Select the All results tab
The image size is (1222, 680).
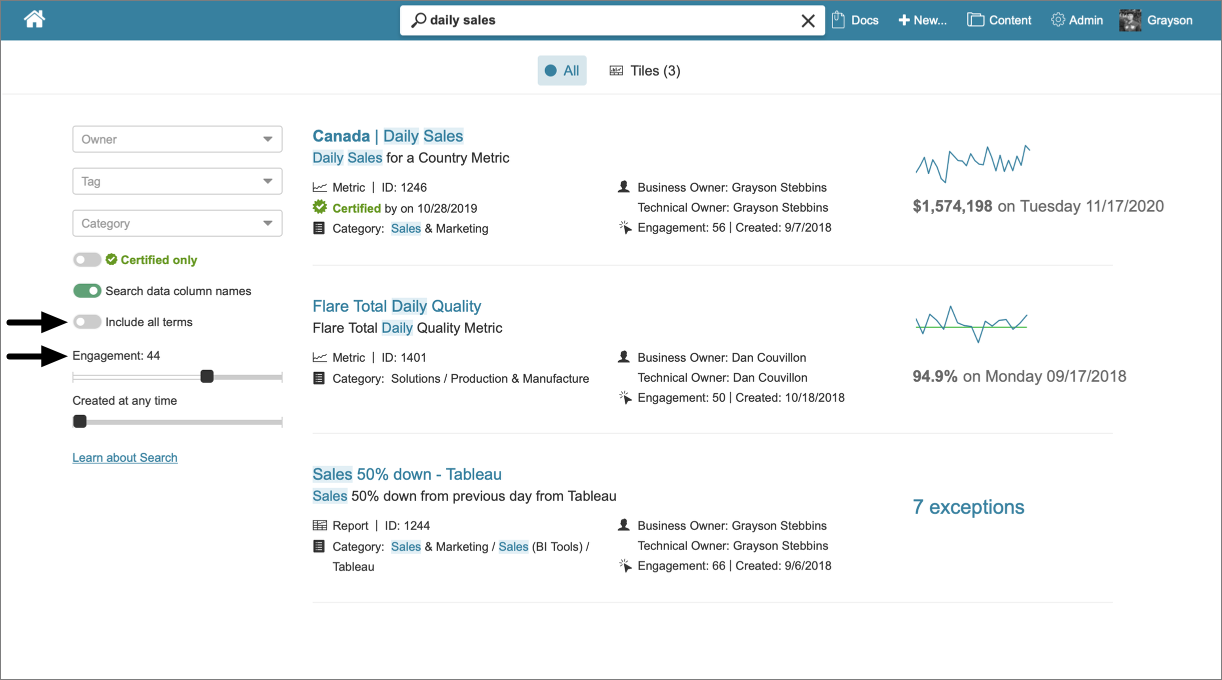click(562, 71)
